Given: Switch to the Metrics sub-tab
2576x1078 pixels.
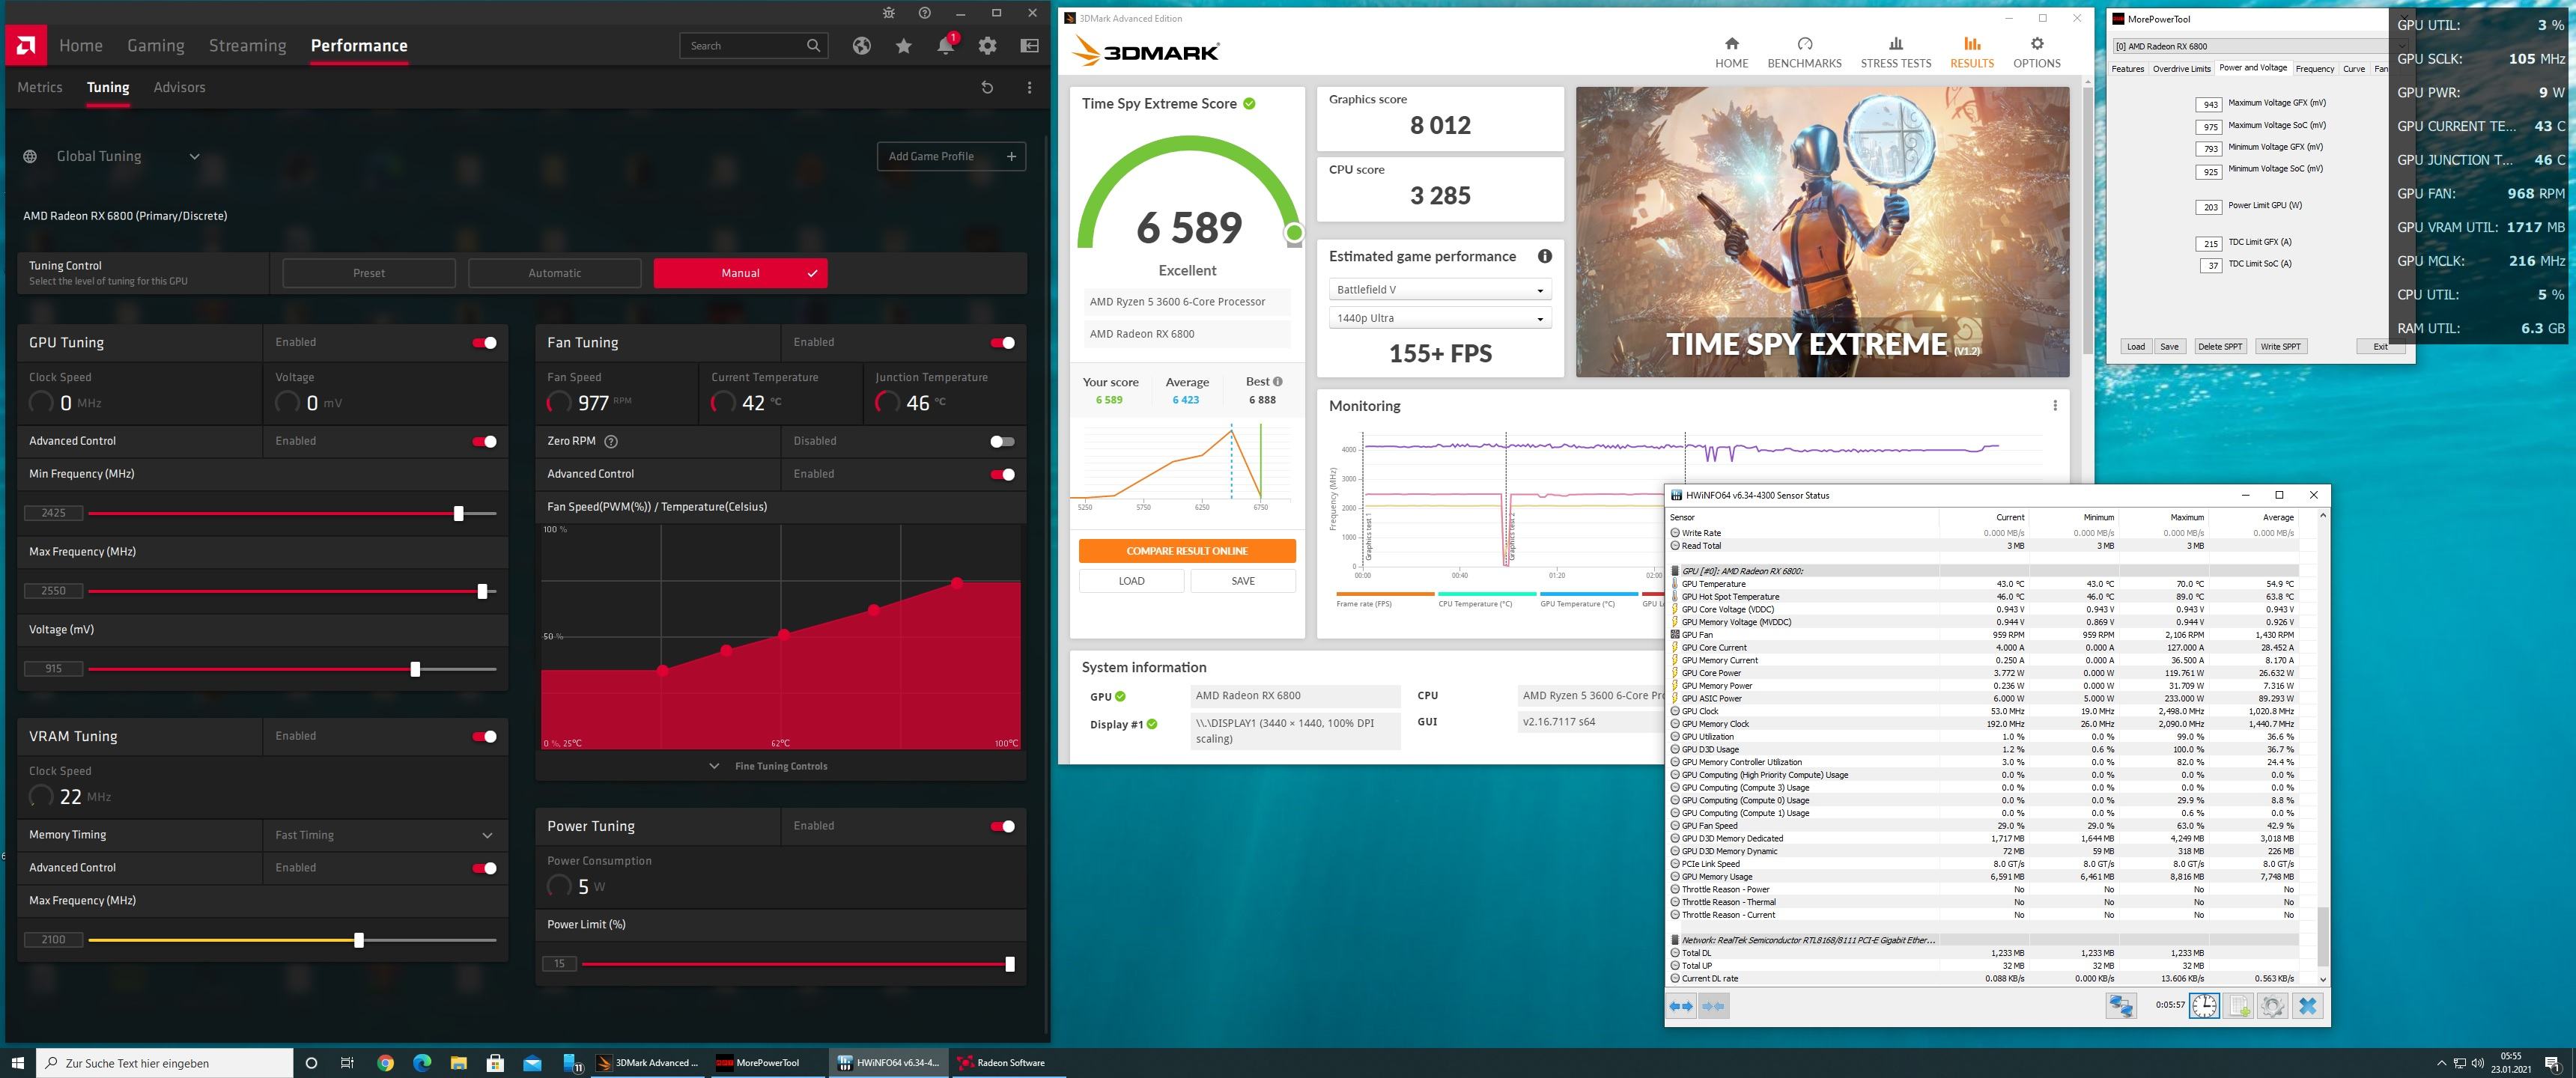Looking at the screenshot, I should (x=40, y=88).
